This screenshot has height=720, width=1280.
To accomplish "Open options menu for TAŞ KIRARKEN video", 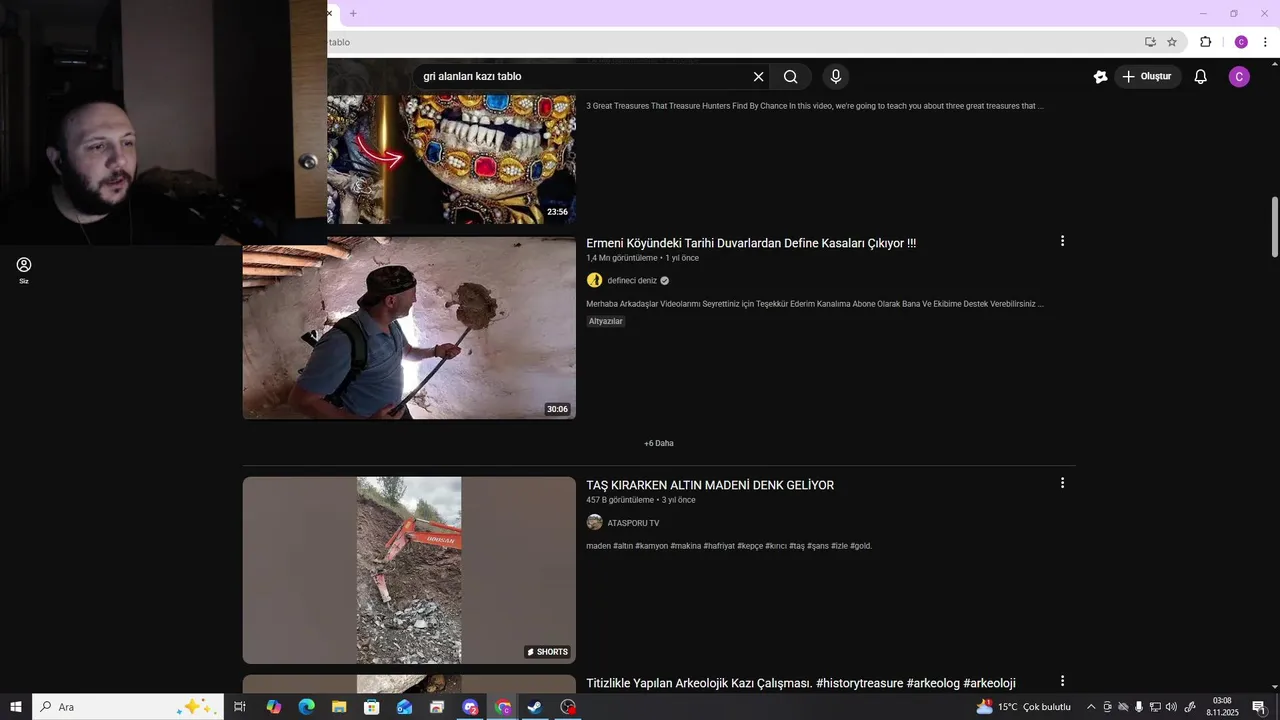I will tap(1062, 483).
